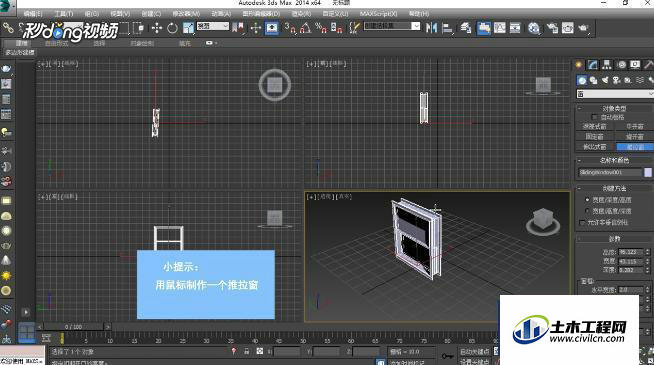654x365 pixels.
Task: Open reference coordinate system 视图 dropdown
Action: tap(213, 26)
